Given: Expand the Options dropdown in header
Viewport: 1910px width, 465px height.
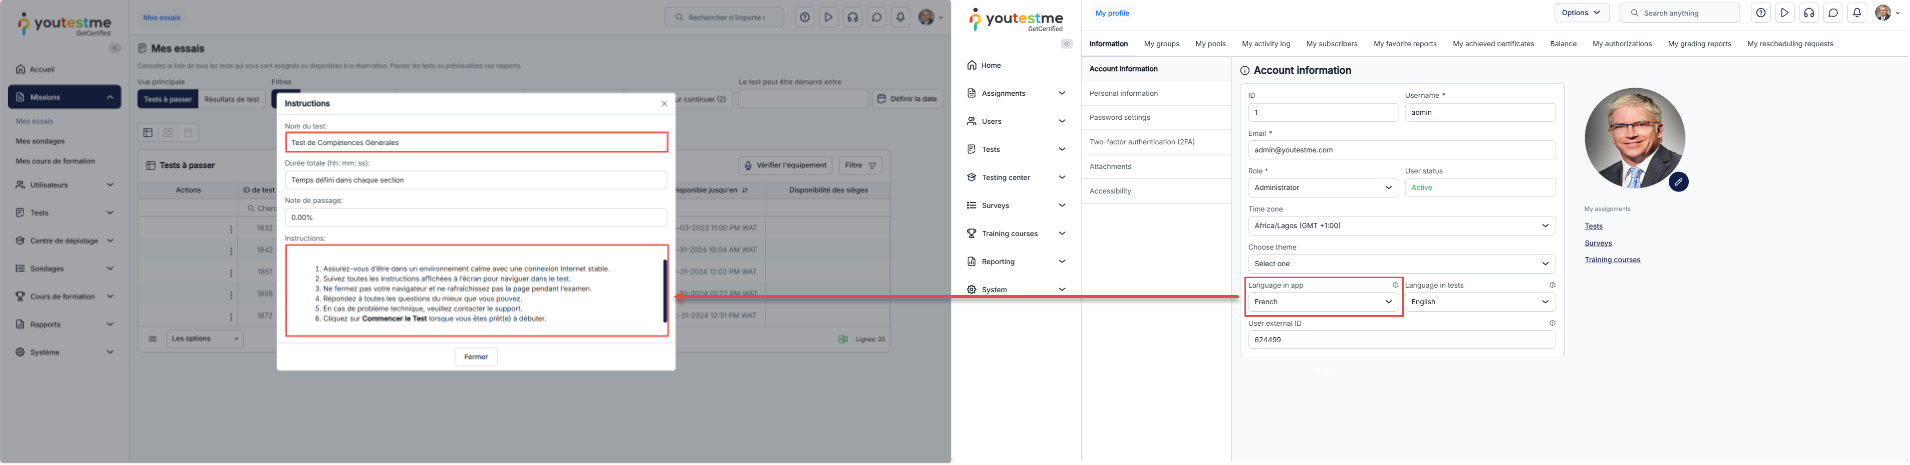Looking at the screenshot, I should tap(1581, 13).
